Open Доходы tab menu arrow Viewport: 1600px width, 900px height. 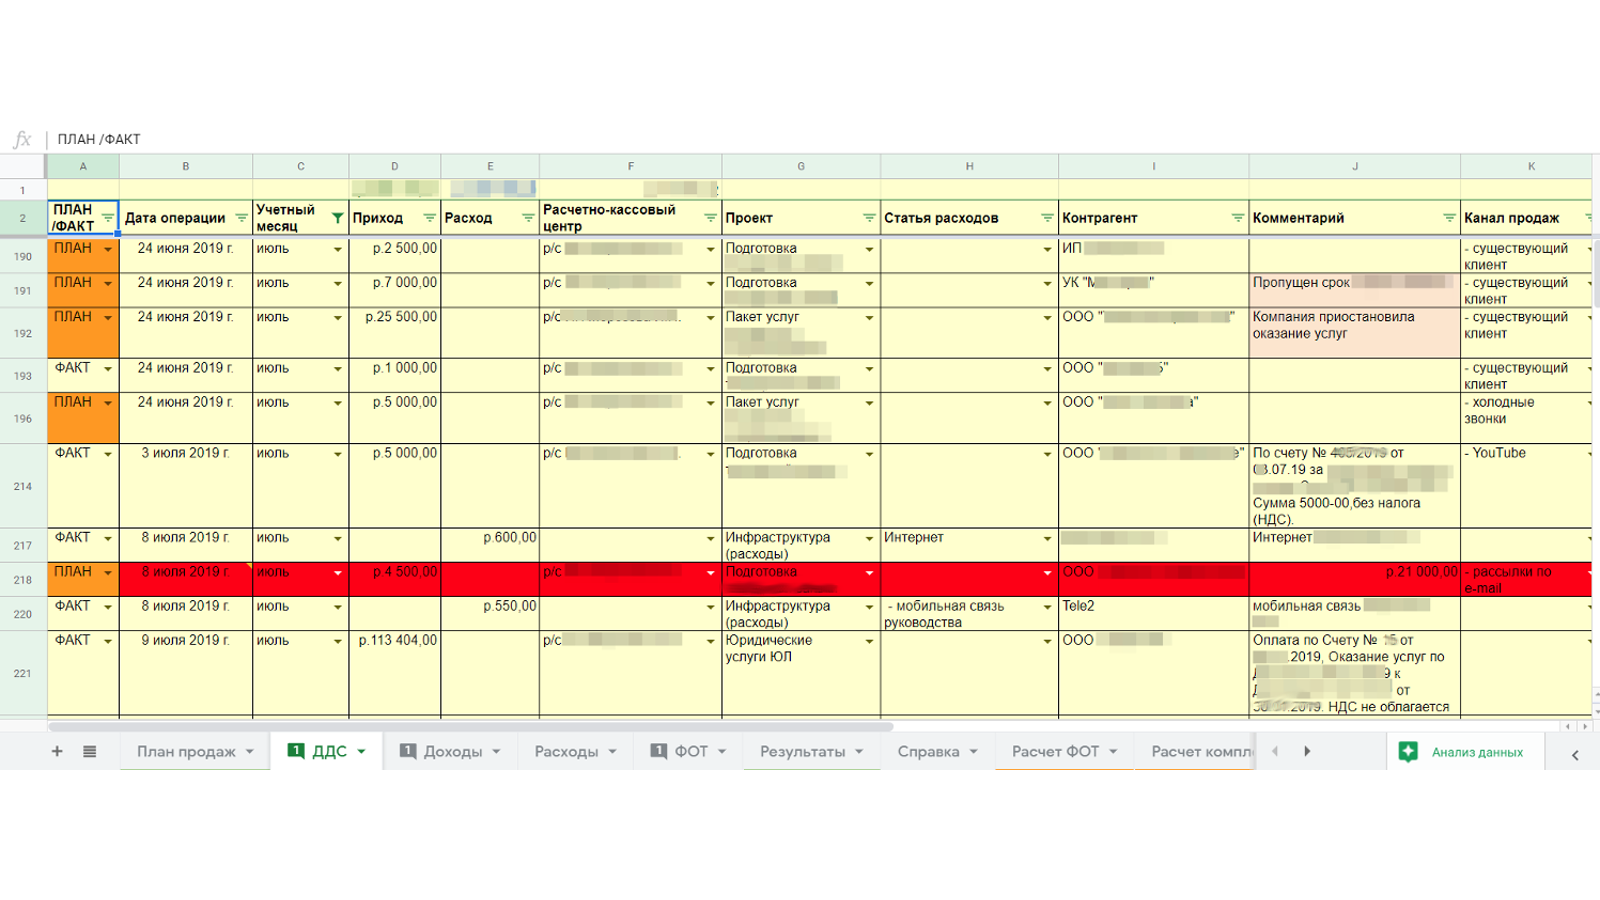pyautogui.click(x=496, y=751)
